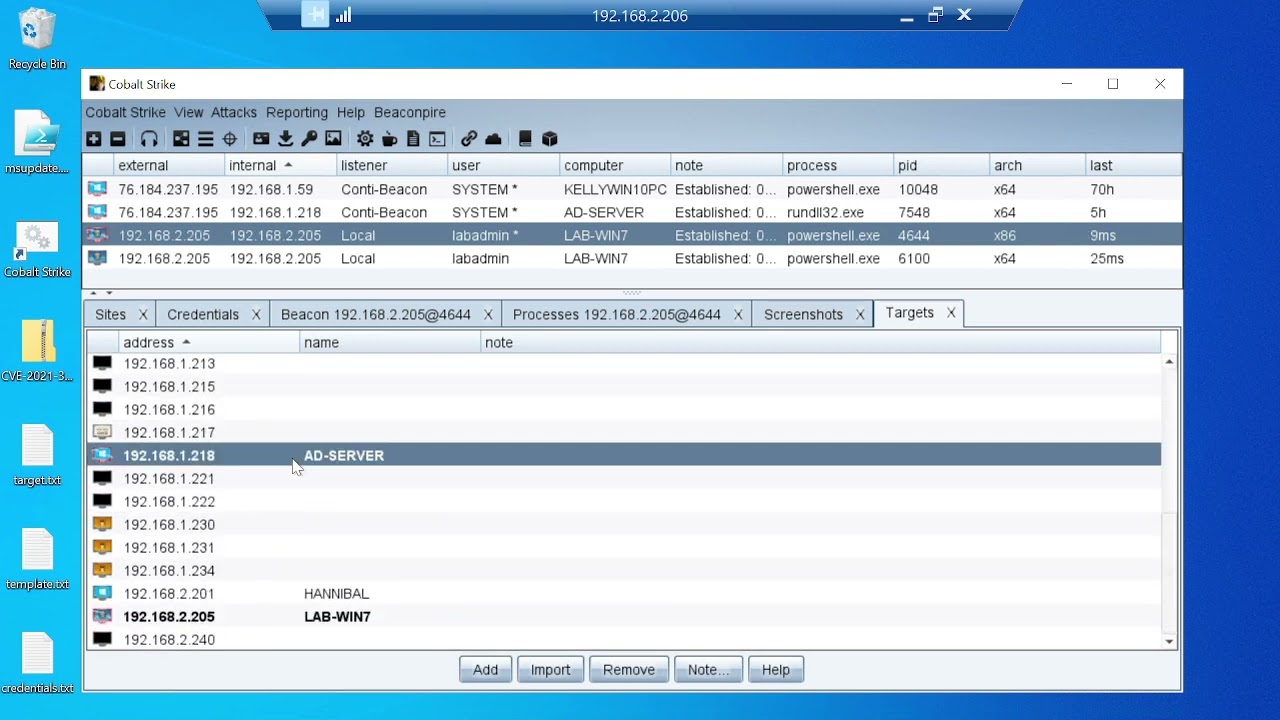The height and width of the screenshot is (720, 1280).
Task: Open Recycle Bin desktop icon
Action: click(37, 40)
